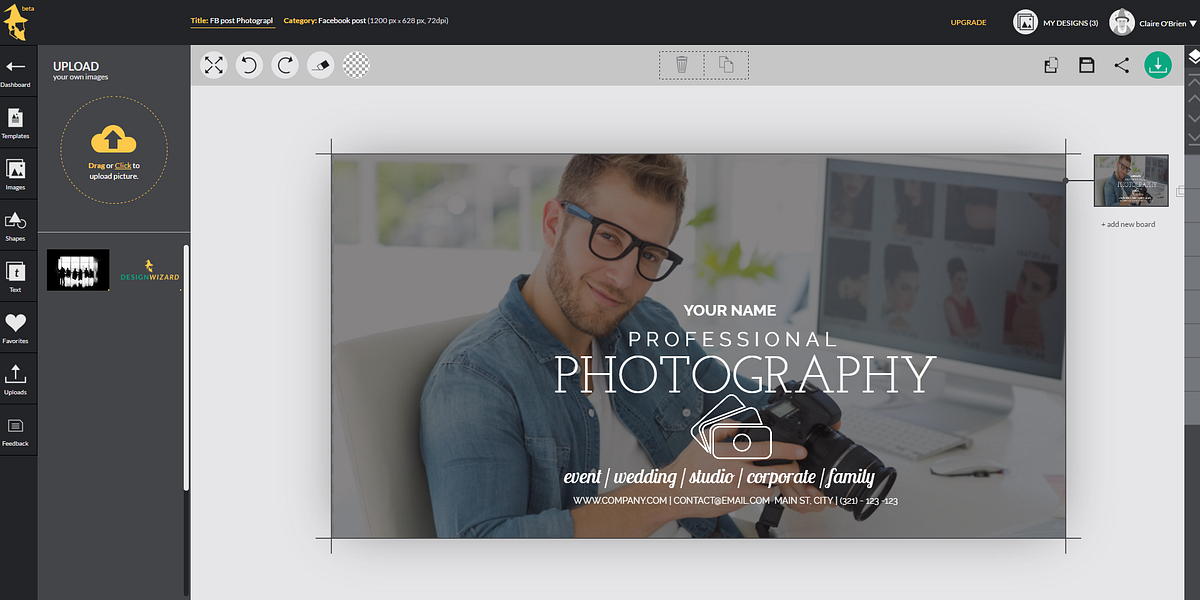
Task: Select the Undo icon in the toolbar
Action: (249, 64)
